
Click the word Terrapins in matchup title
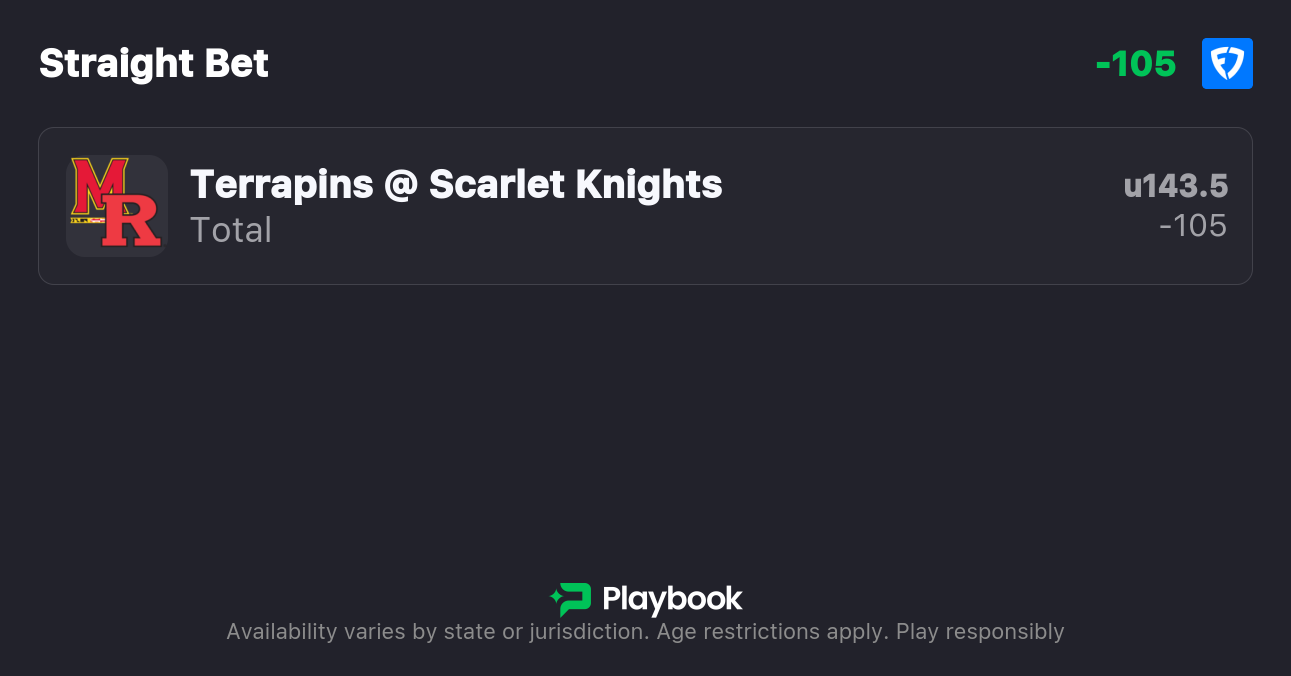point(279,185)
